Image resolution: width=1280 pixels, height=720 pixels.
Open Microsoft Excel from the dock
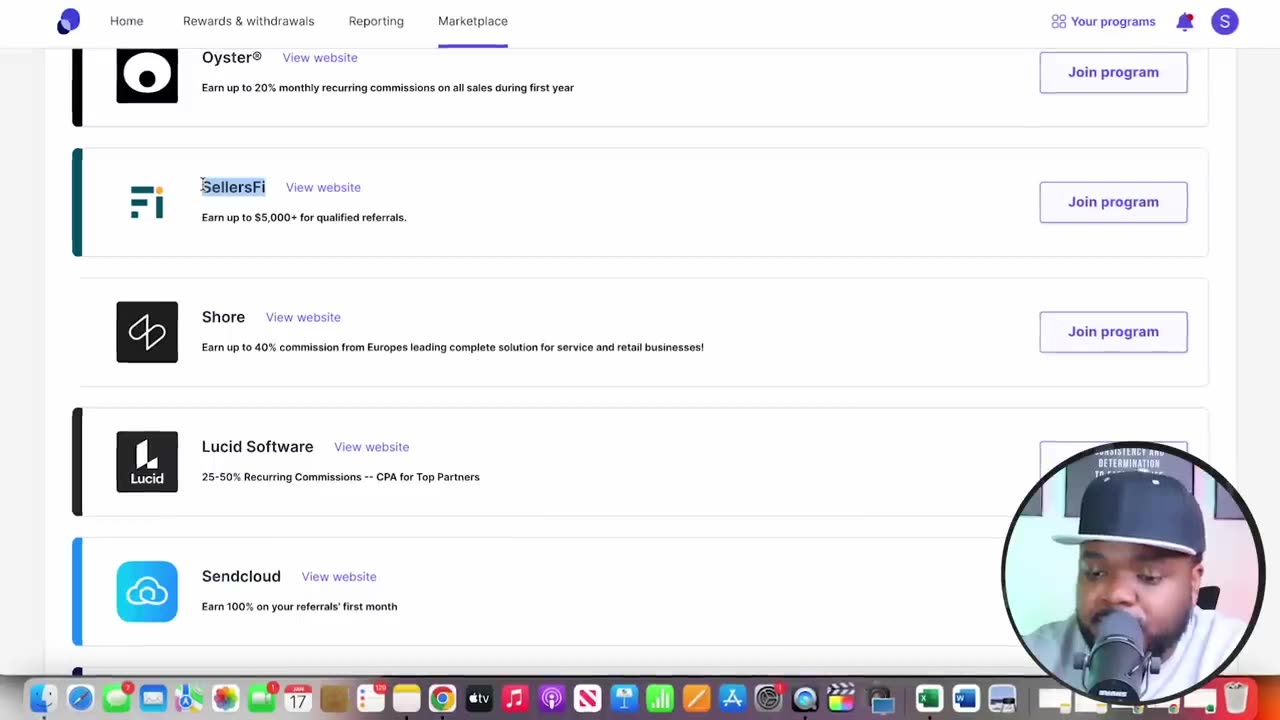coord(929,698)
